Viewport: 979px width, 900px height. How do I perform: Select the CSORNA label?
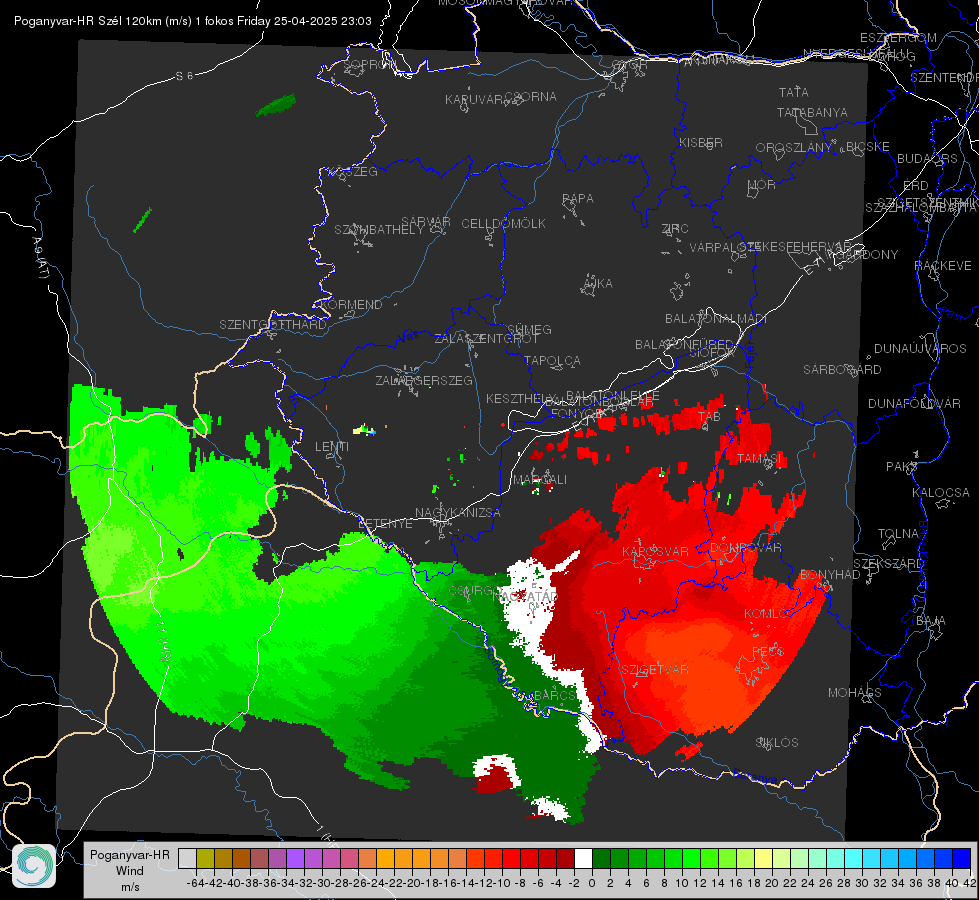tap(531, 97)
